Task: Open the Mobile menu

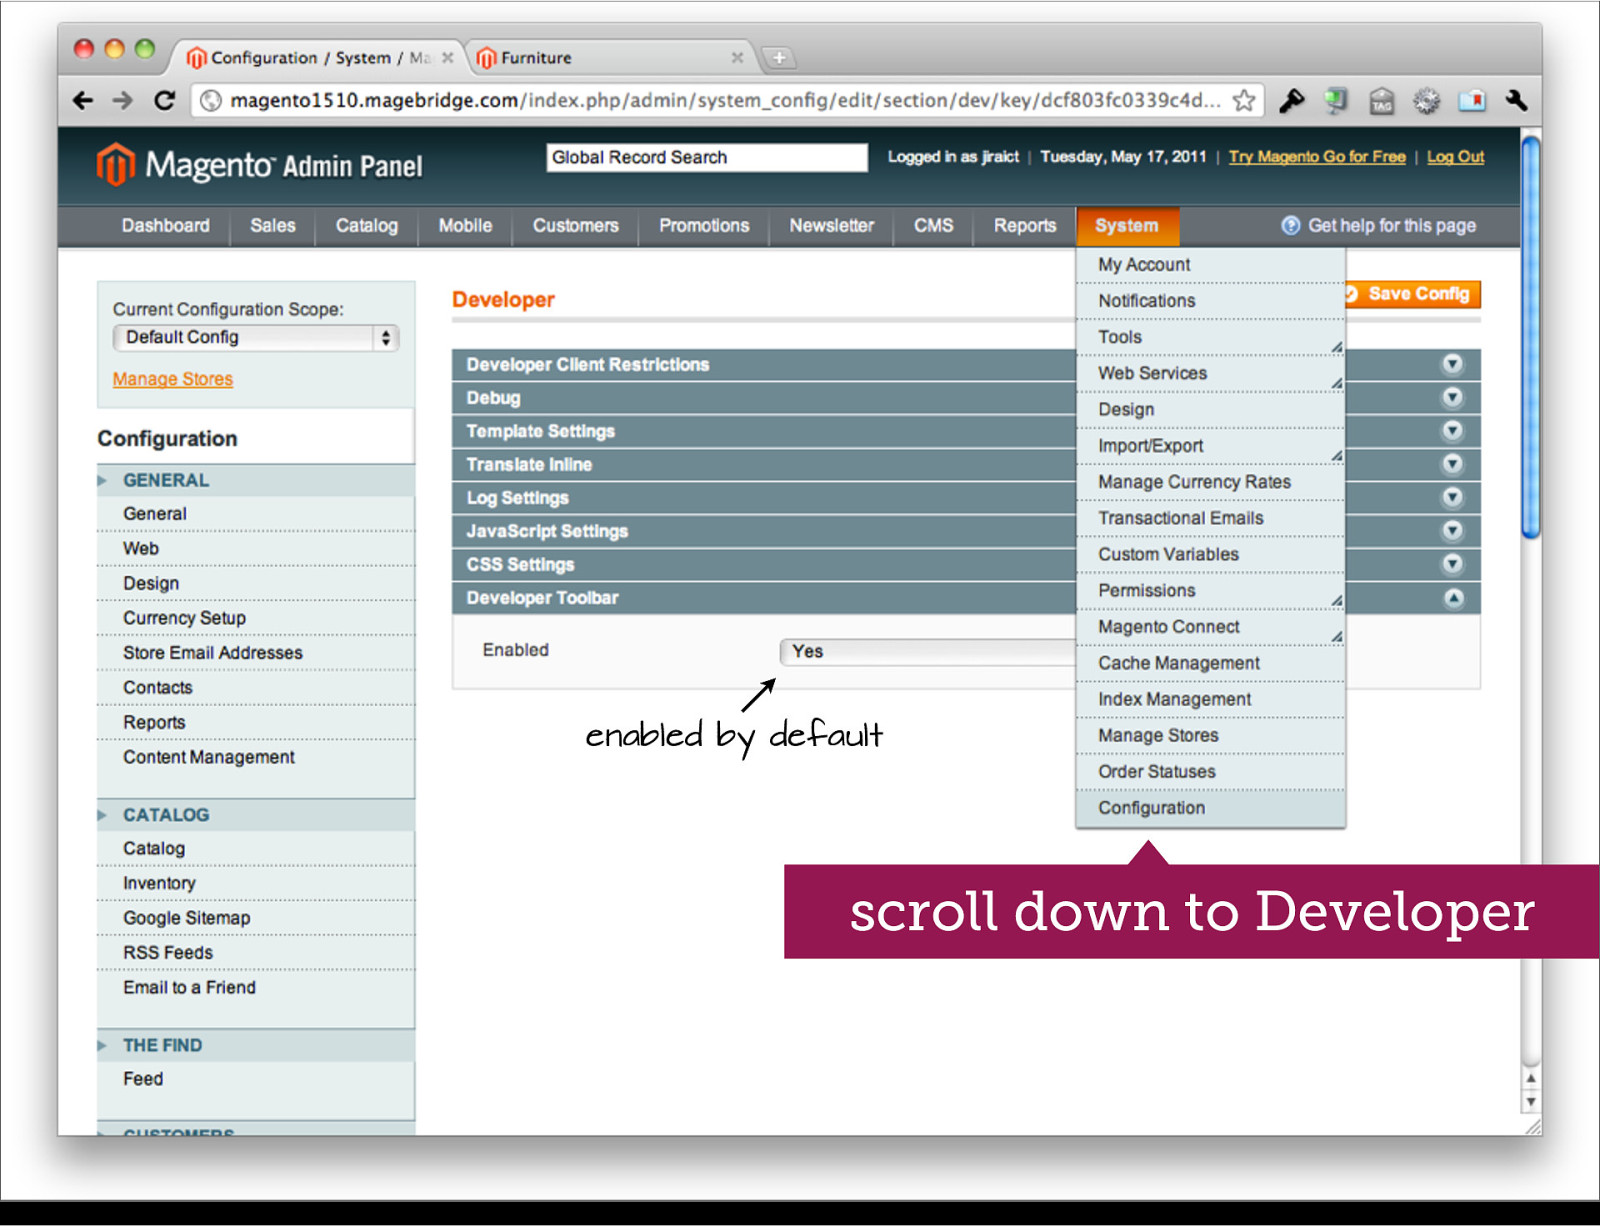Action: point(465,226)
